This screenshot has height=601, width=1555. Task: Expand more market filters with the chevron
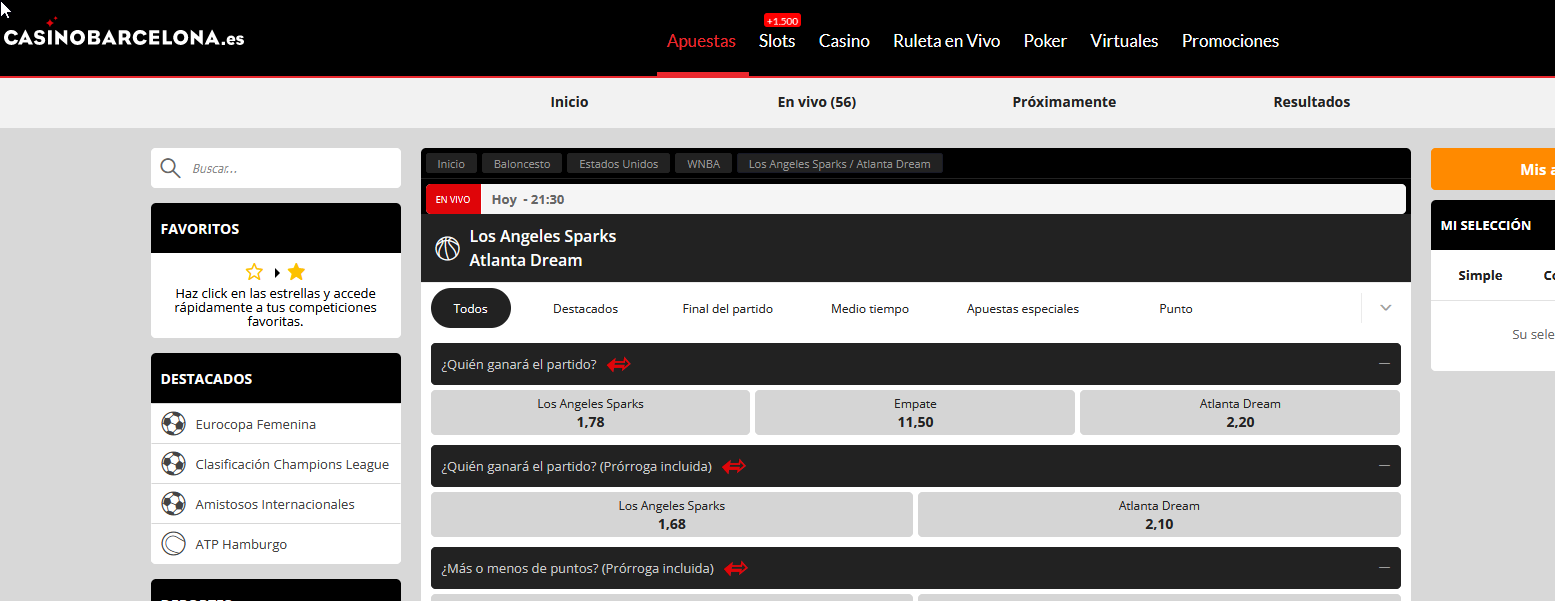pos(1385,308)
